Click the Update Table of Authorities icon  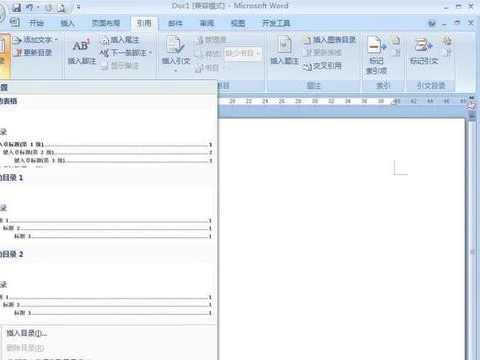pos(447,52)
